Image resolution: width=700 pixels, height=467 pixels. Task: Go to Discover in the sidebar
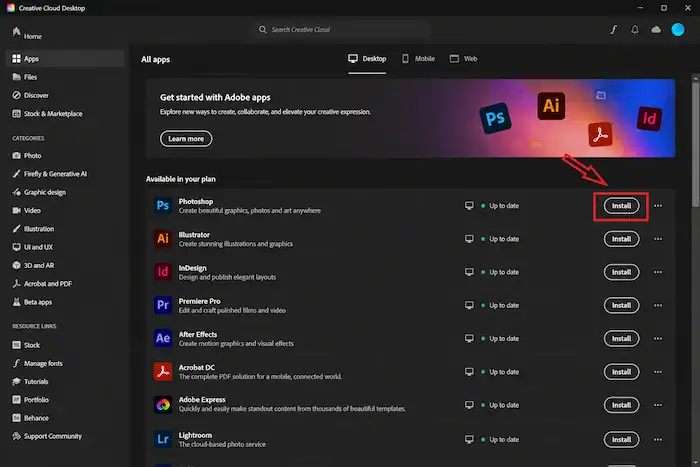(x=30, y=95)
